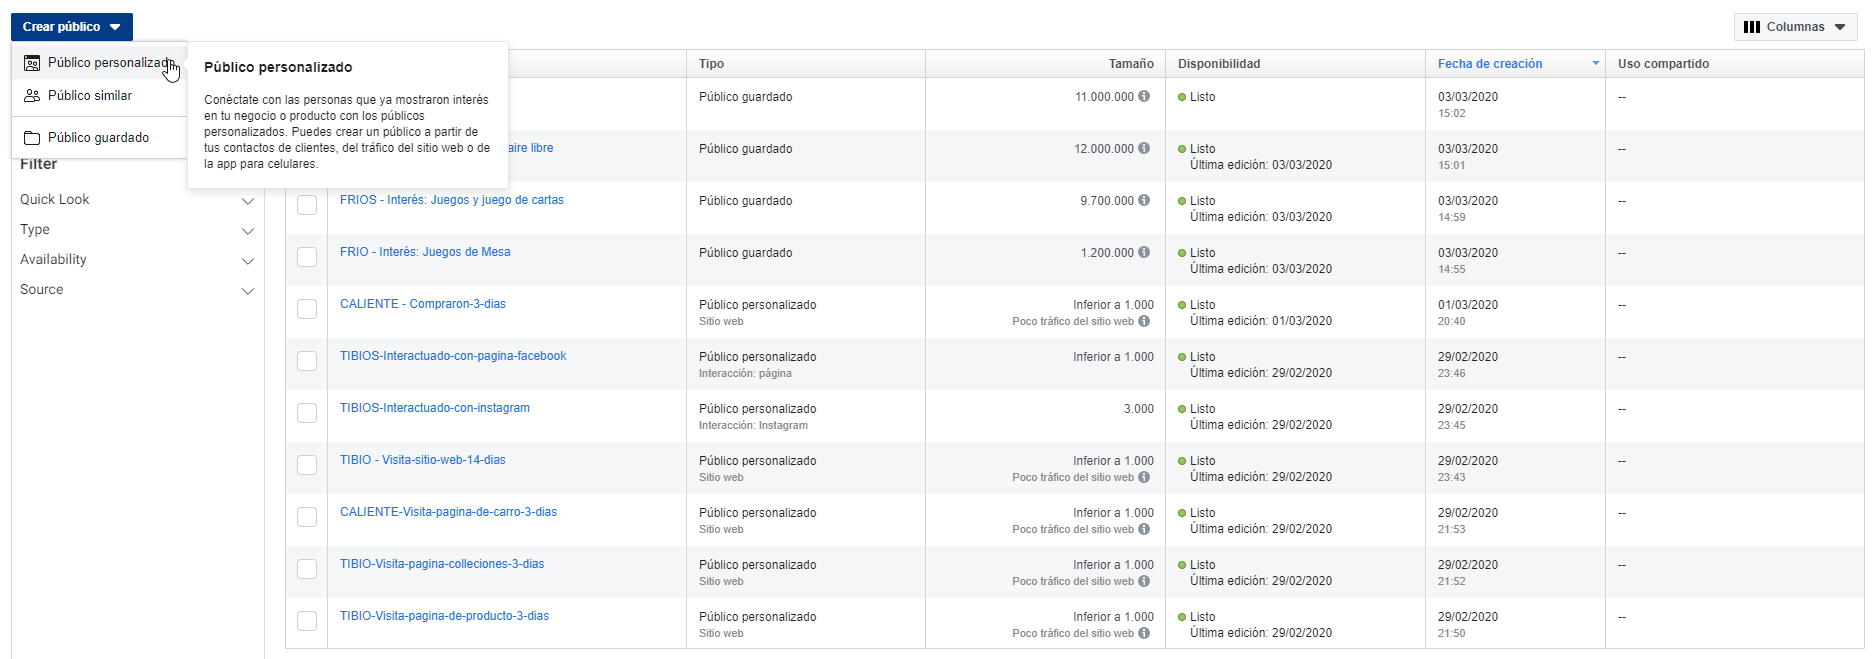Screen dimensions: 1873x659
Task: Select checkbox for CALIENTE - Compraron-3-dias row
Action: pos(307,309)
